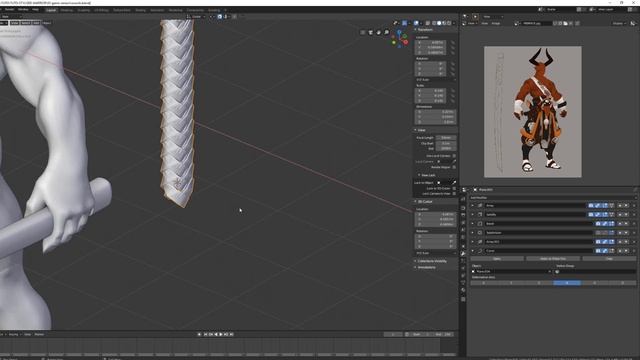Toggle Subdivision modifier viewport display
Screen dimensions: 640x360
(x=605, y=233)
